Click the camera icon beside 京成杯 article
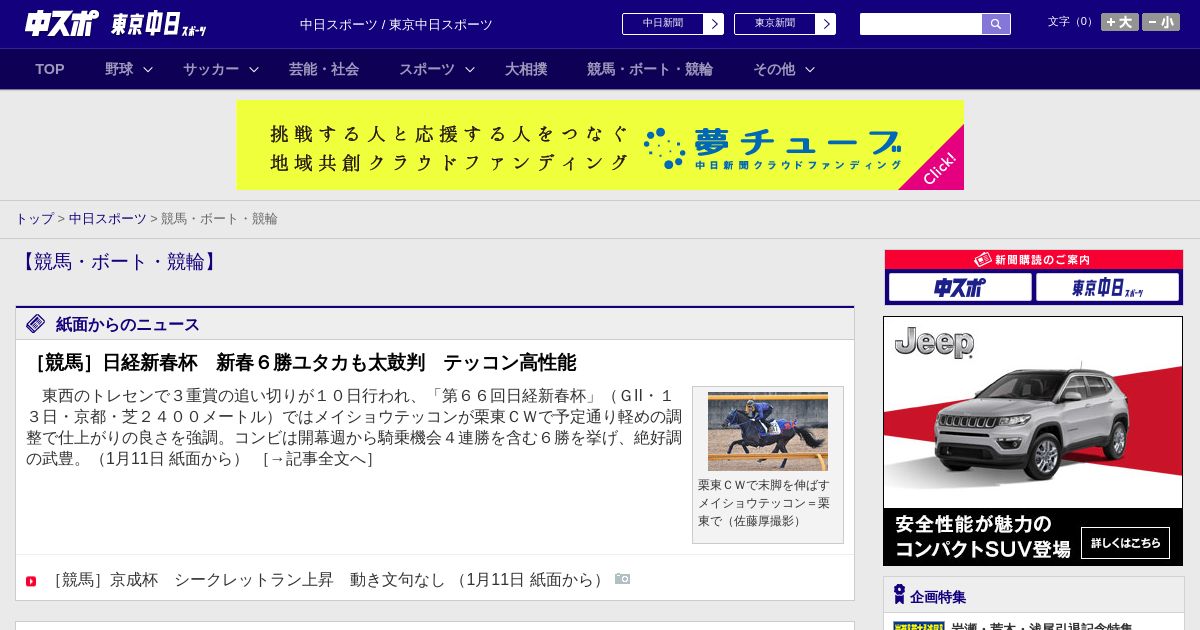The width and height of the screenshot is (1200, 630). pos(622,579)
